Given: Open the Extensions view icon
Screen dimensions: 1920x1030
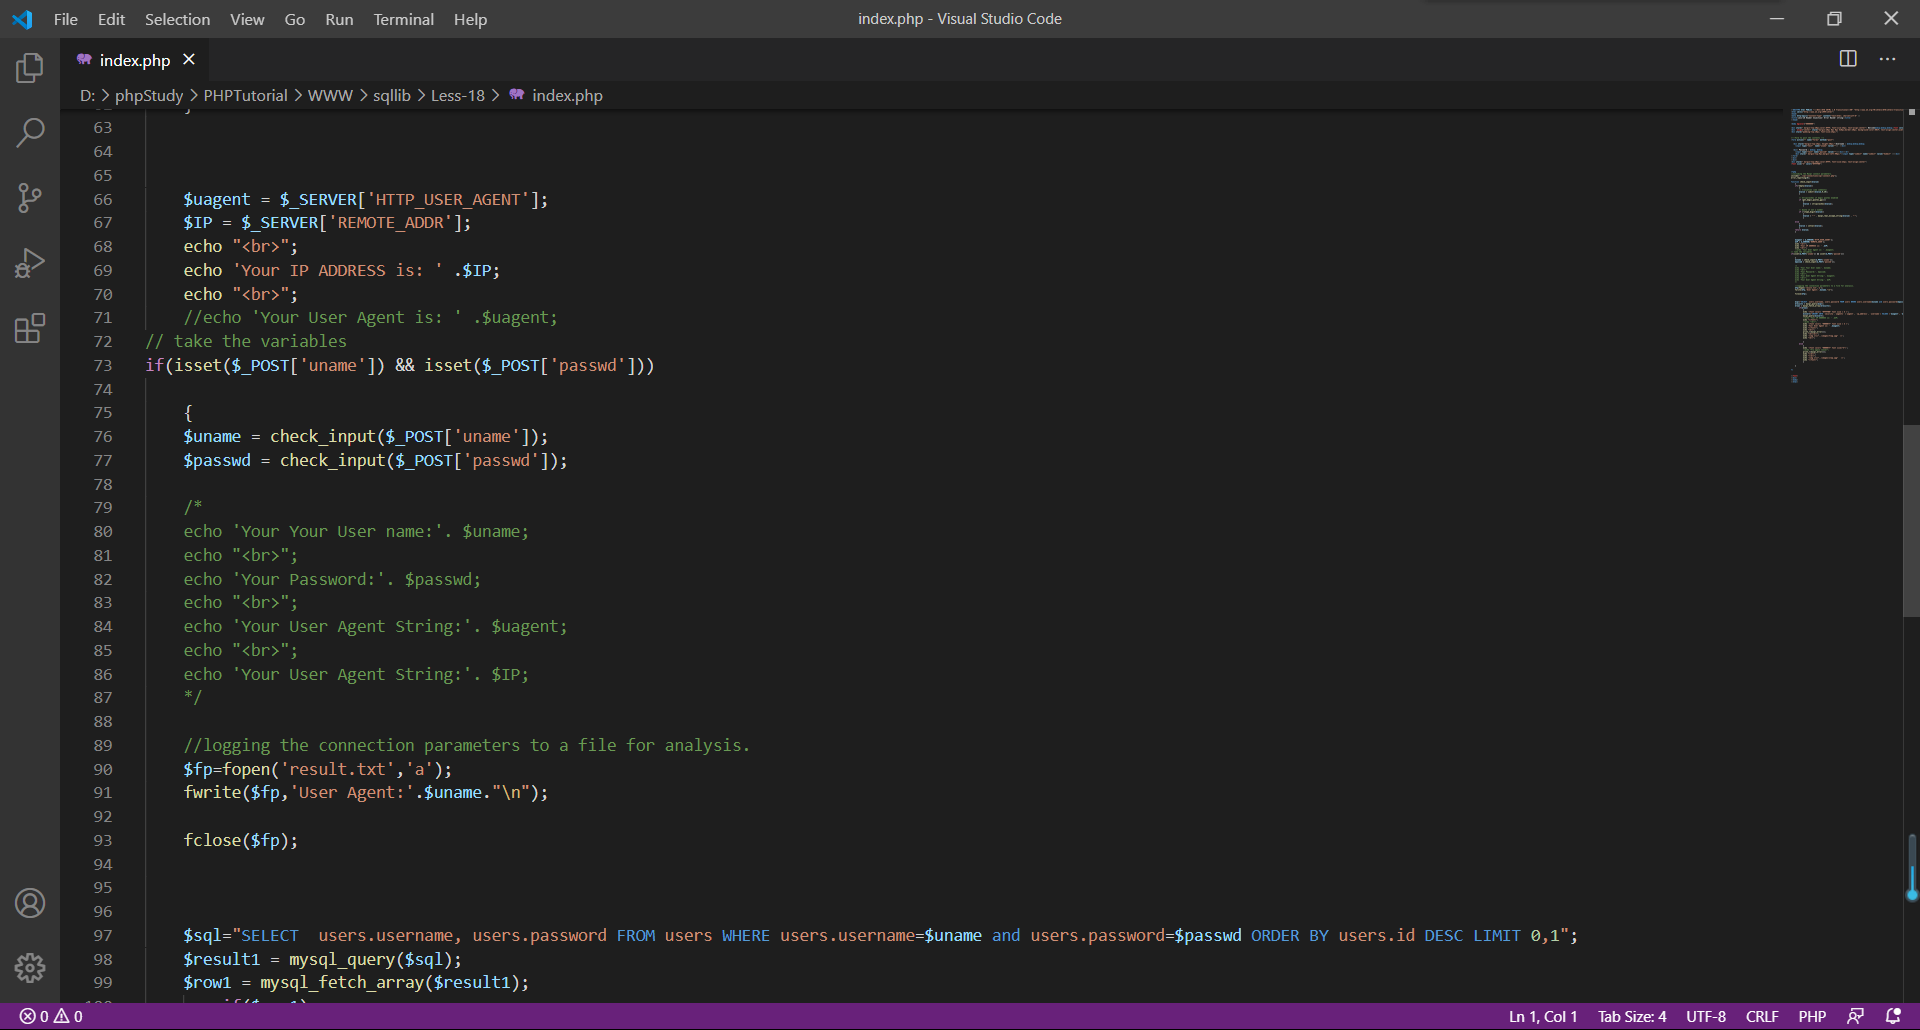Looking at the screenshot, I should tap(30, 328).
